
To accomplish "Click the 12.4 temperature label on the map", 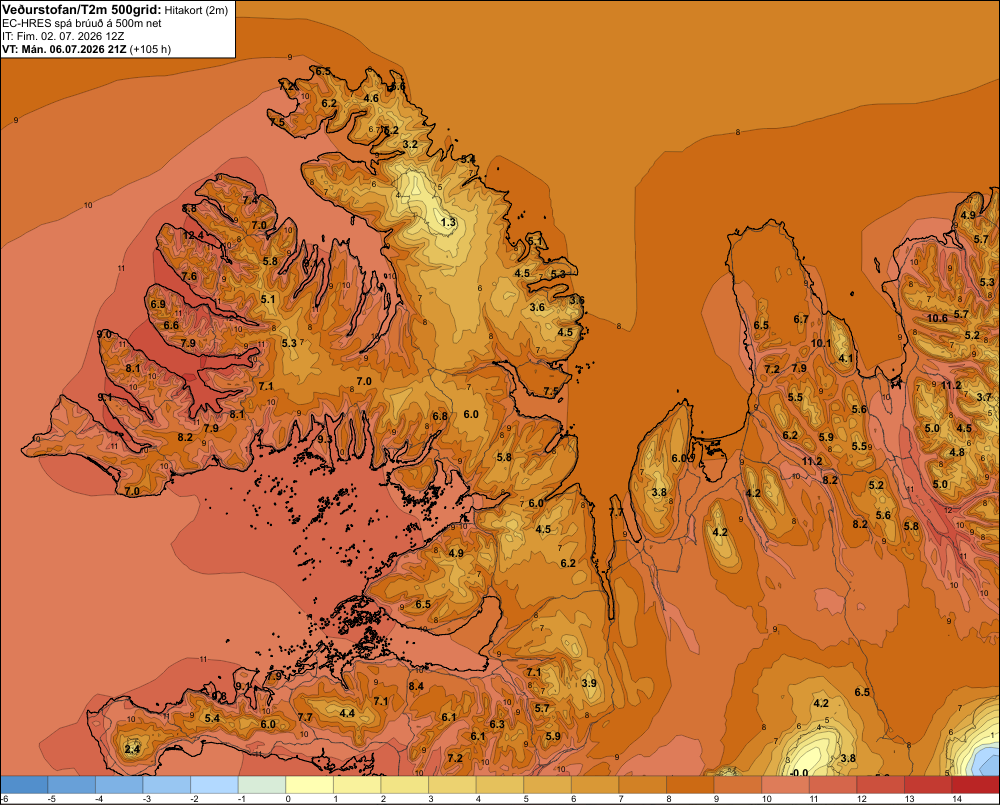I will click(193, 235).
